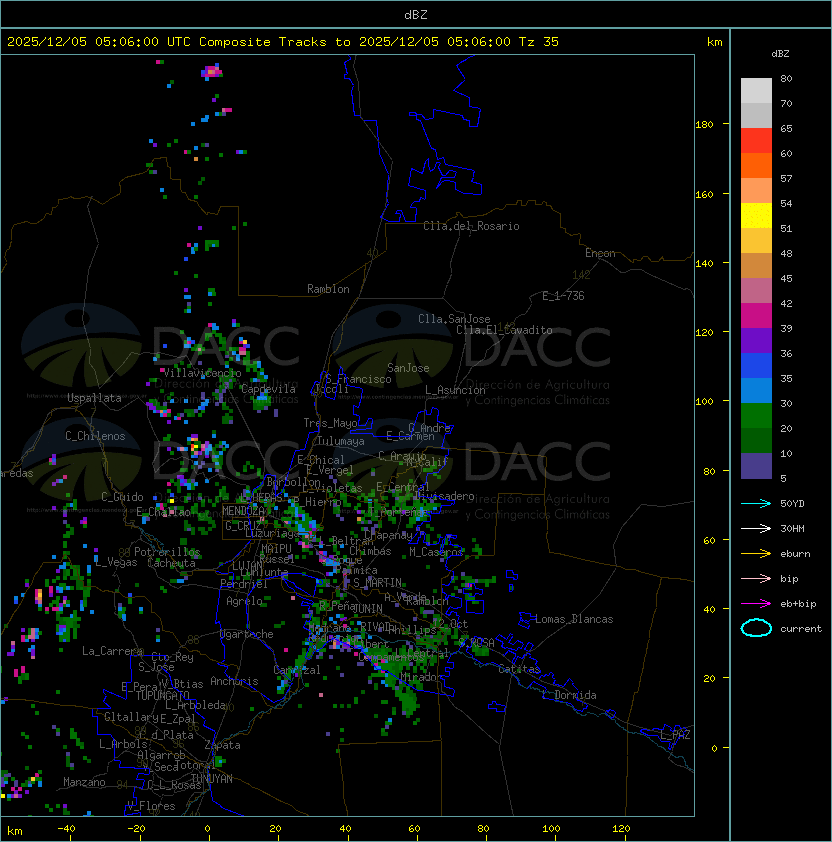Click the 'Lomas_Blancas' map label
Screen dimensions: 832x842
point(574,619)
